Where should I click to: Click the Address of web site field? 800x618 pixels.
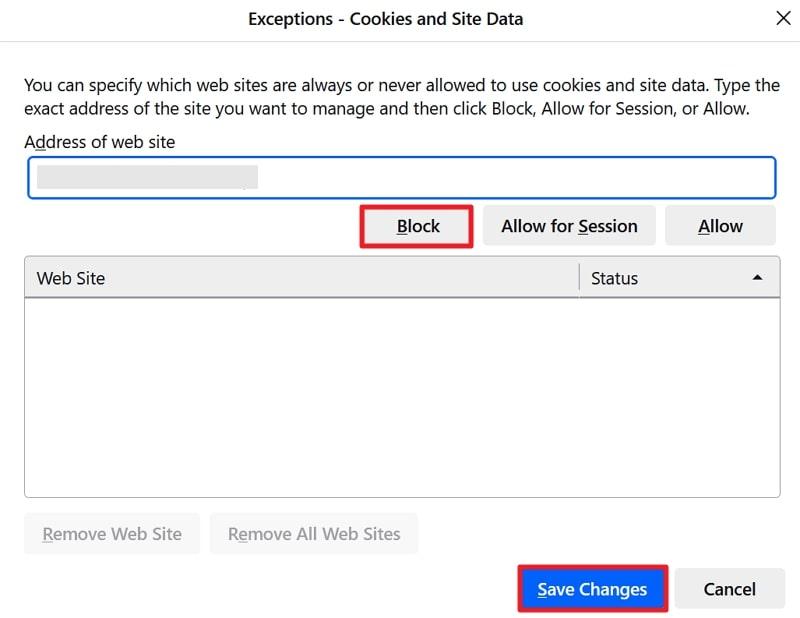[x=400, y=178]
